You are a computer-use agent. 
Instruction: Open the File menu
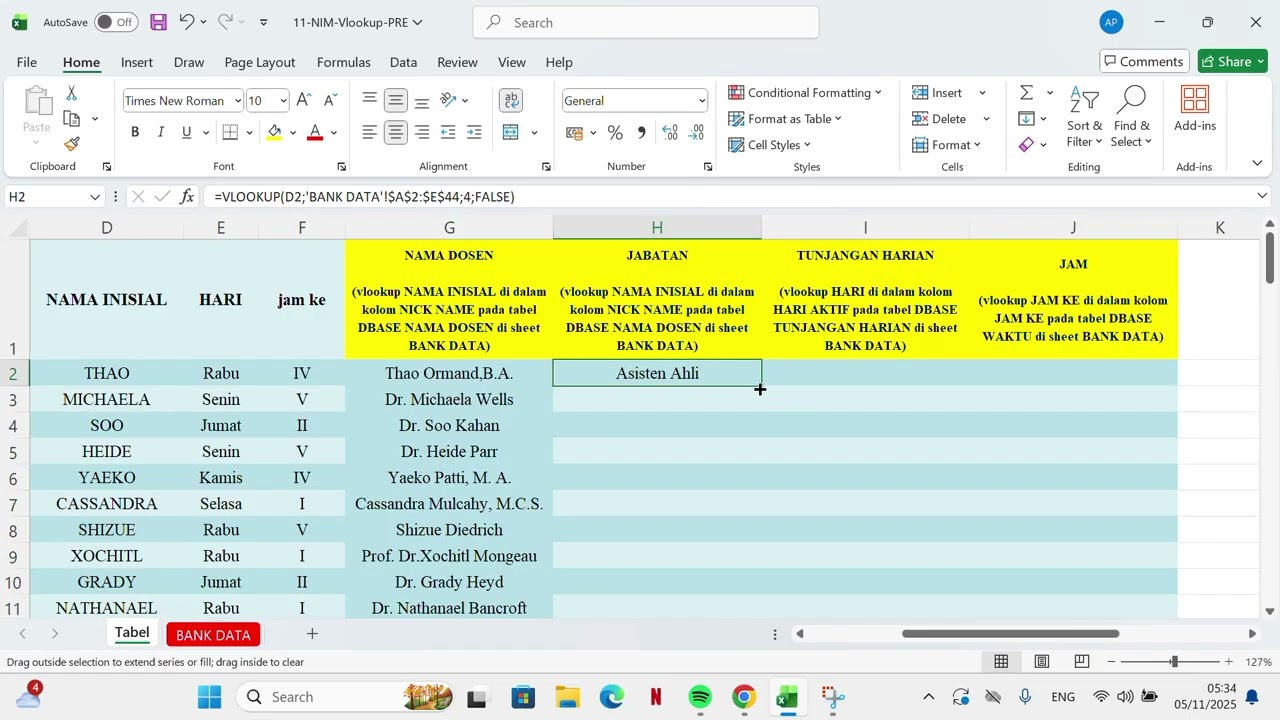pos(27,62)
